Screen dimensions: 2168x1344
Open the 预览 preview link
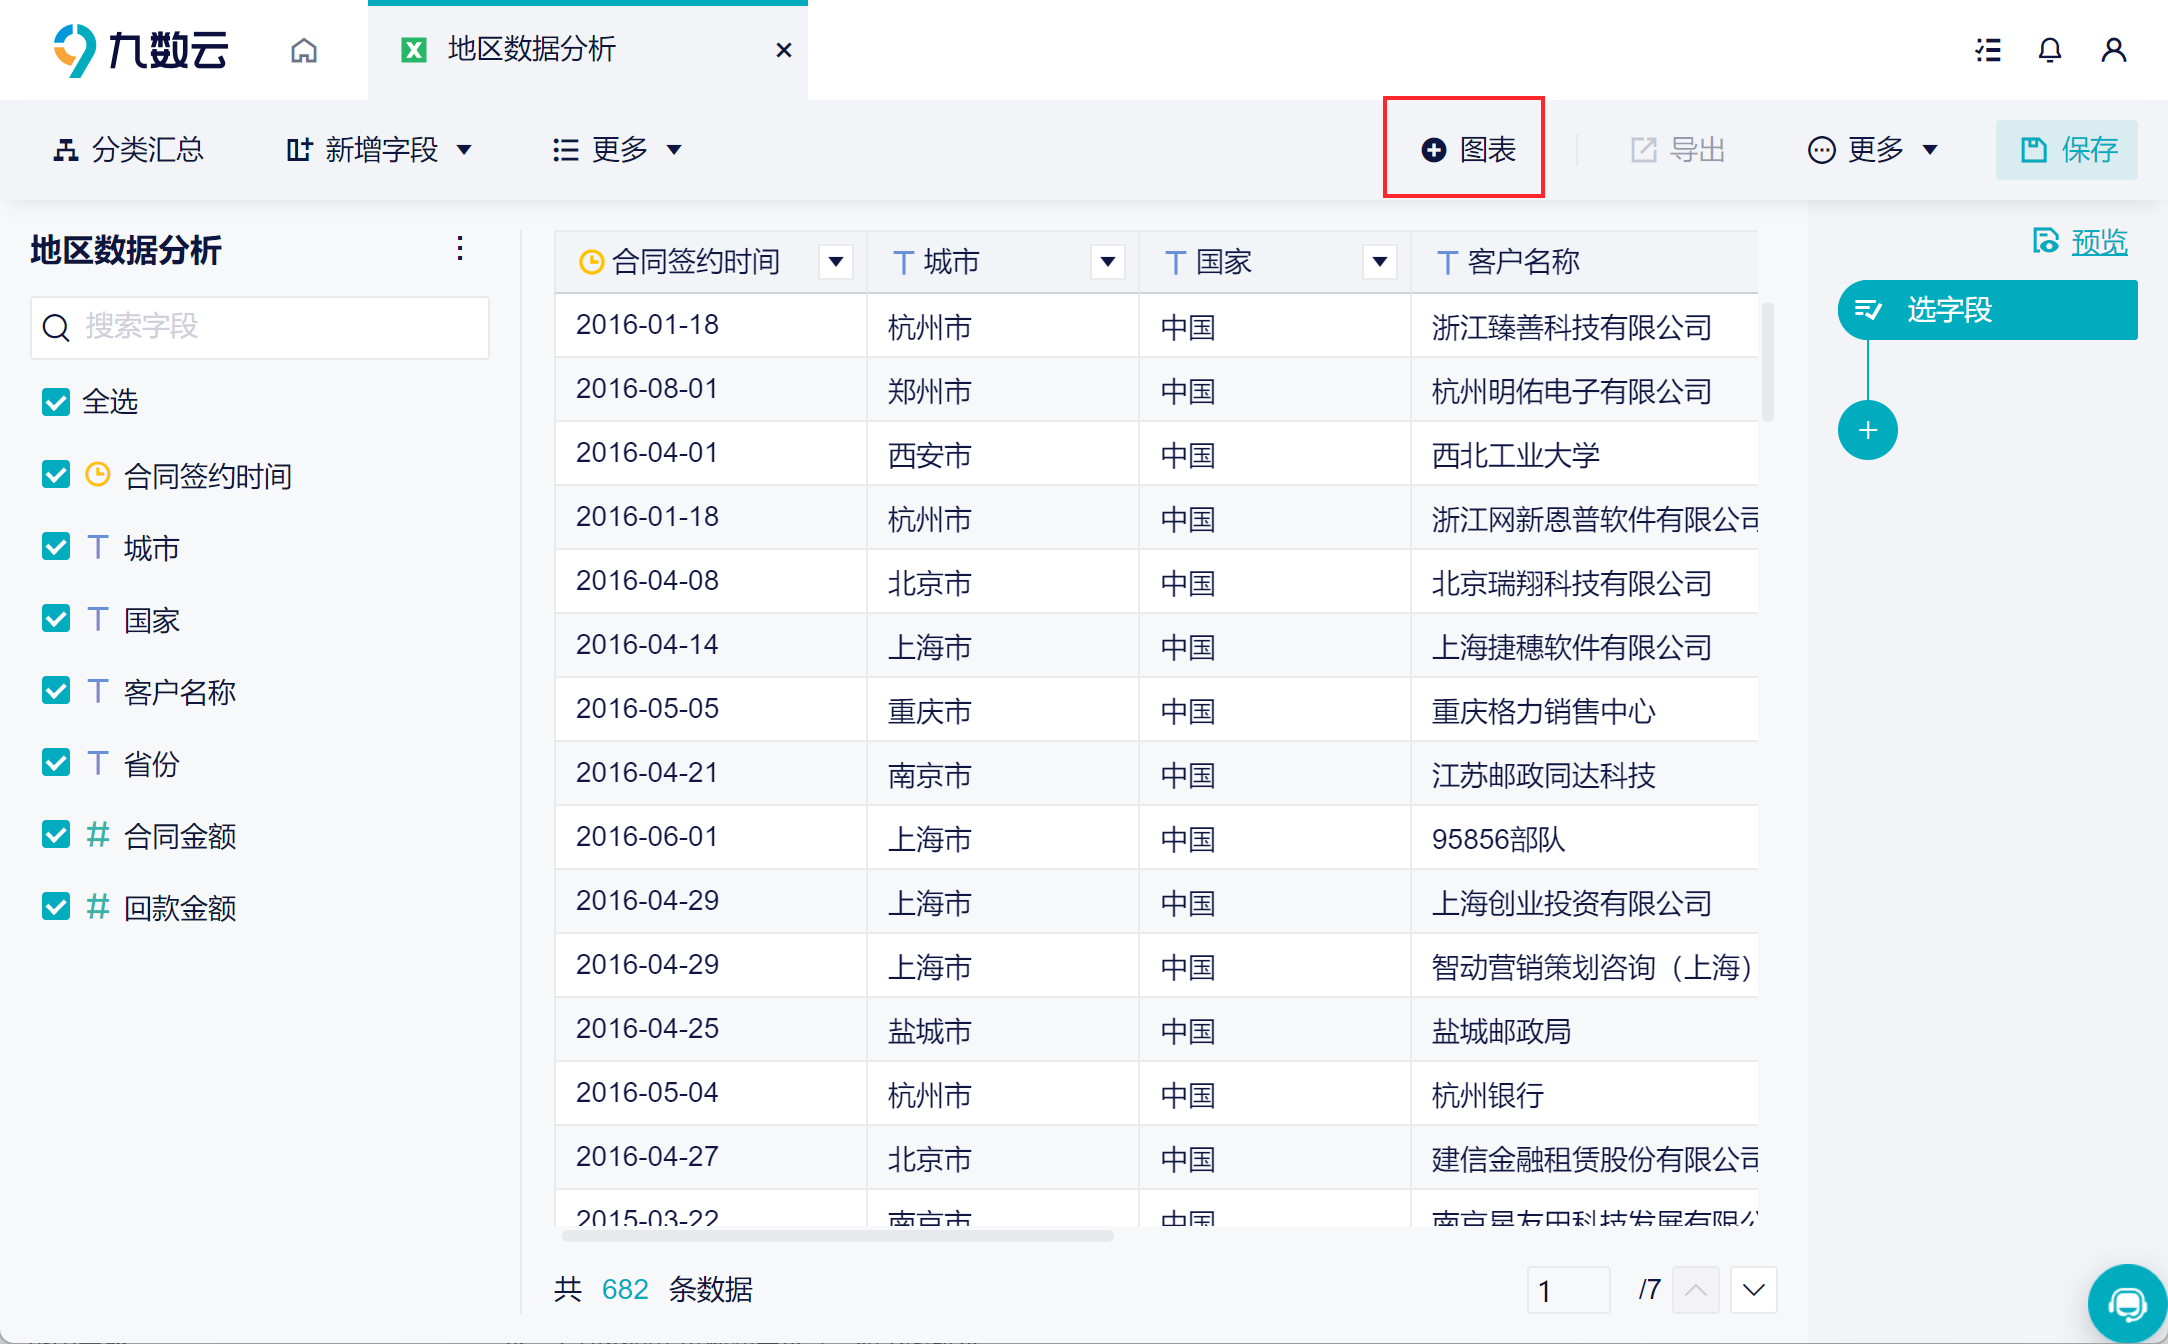2098,242
